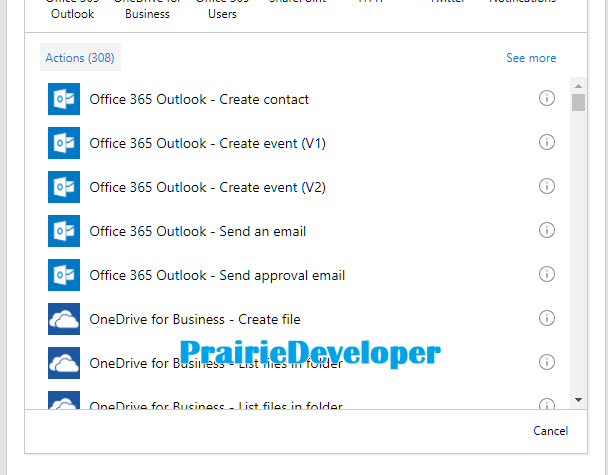Select Office 365 Outlook - Create event (V2)
Viewport: 608px width, 475px height.
pyautogui.click(x=207, y=187)
